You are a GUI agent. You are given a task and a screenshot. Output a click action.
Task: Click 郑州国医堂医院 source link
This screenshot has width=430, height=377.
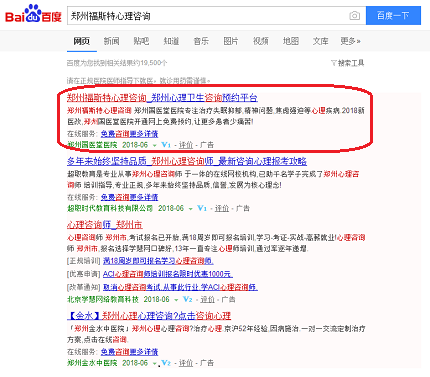tap(92, 145)
